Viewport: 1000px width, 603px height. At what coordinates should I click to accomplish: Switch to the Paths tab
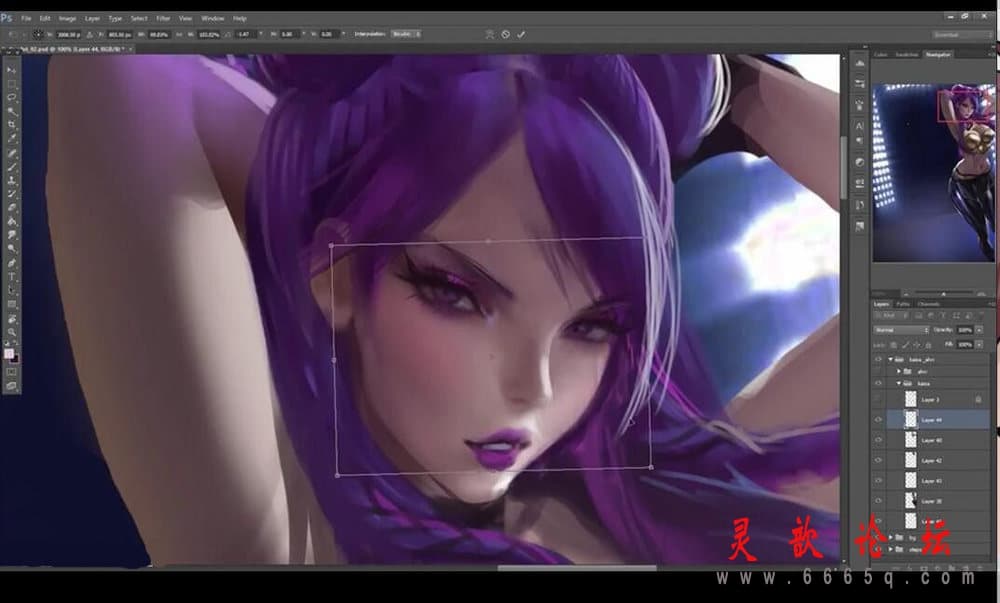pyautogui.click(x=903, y=304)
